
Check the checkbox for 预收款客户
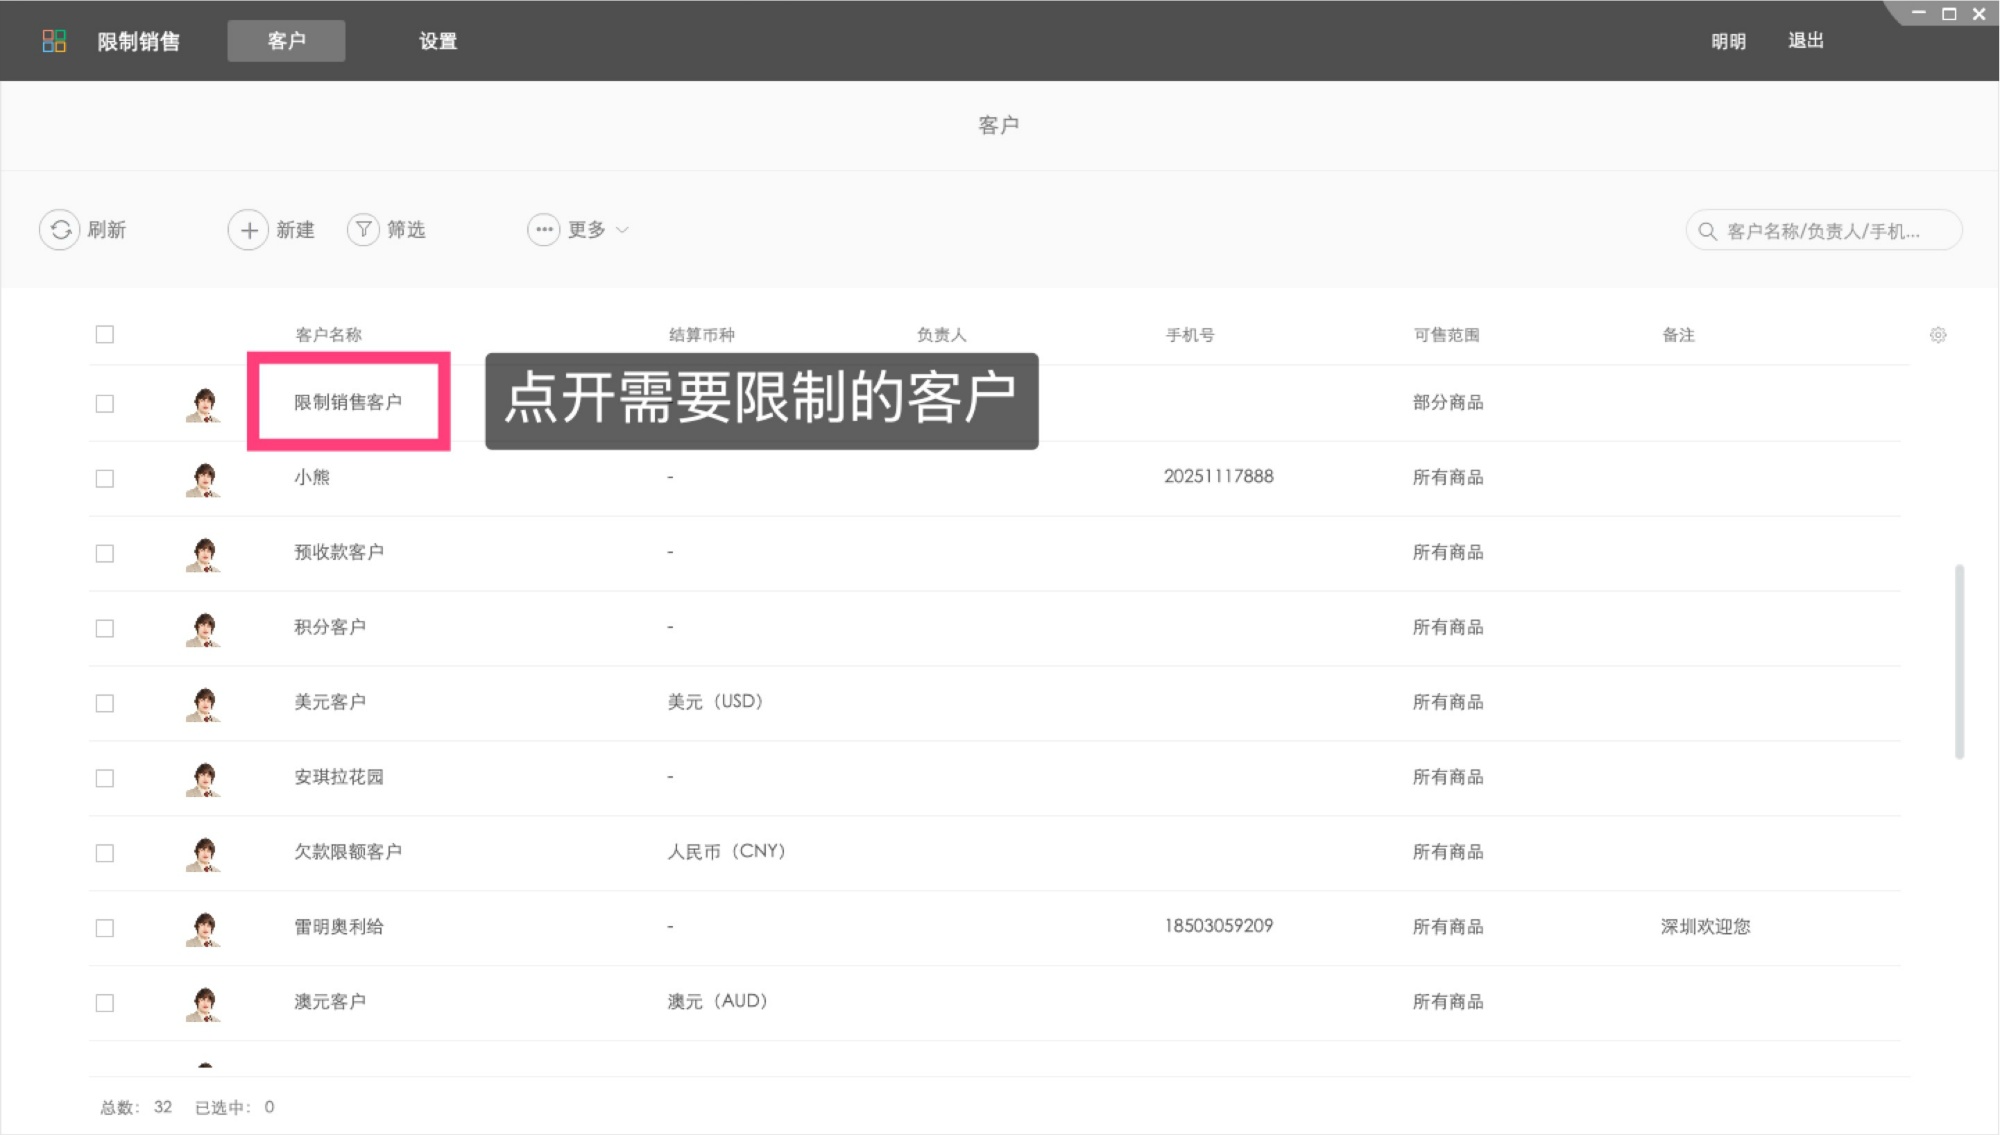click(x=105, y=552)
